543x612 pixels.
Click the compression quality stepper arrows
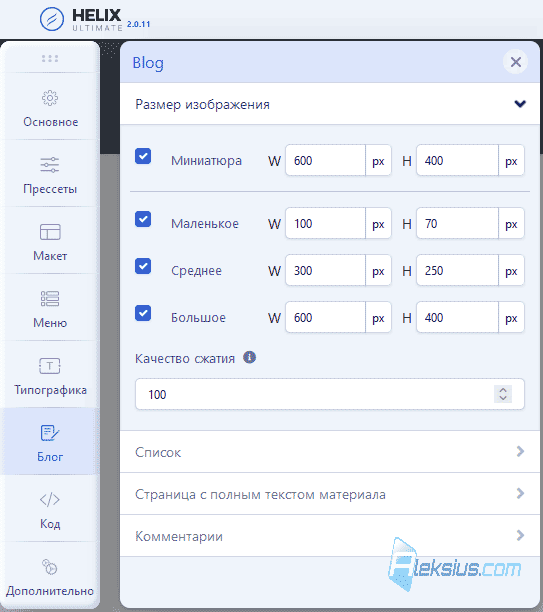click(x=503, y=394)
